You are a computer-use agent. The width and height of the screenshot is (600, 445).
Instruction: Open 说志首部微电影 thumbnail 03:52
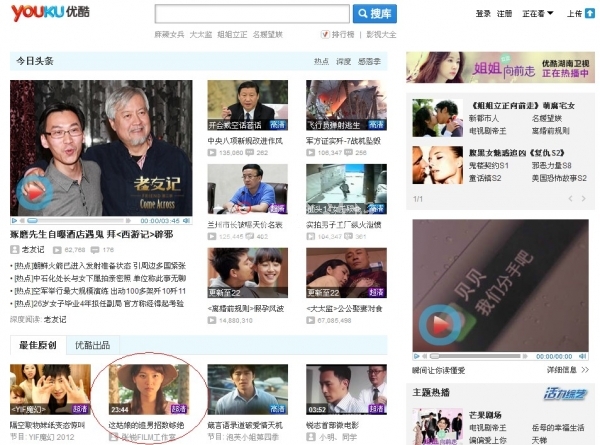click(x=346, y=390)
